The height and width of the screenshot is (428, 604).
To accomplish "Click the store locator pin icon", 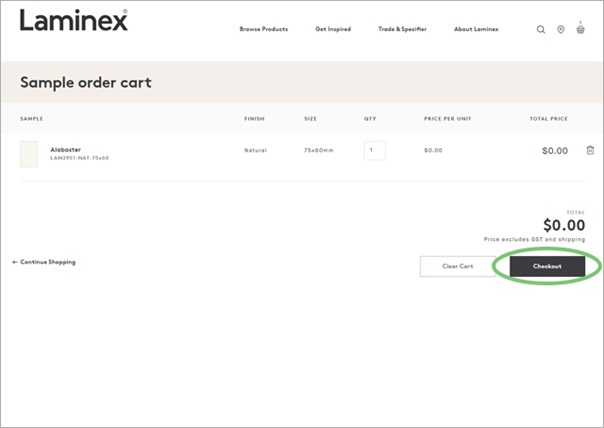I will coord(560,30).
